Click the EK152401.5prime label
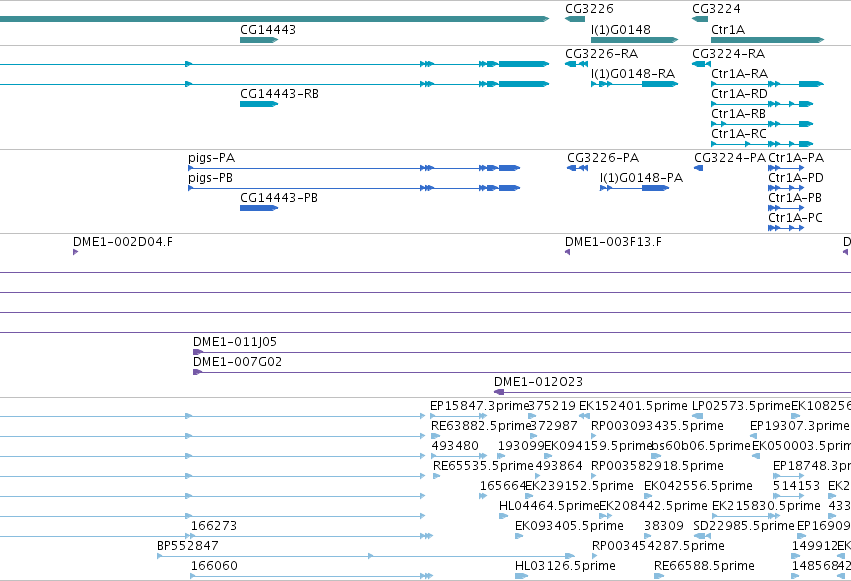Screen dimensions: 851x581 (x=633, y=406)
